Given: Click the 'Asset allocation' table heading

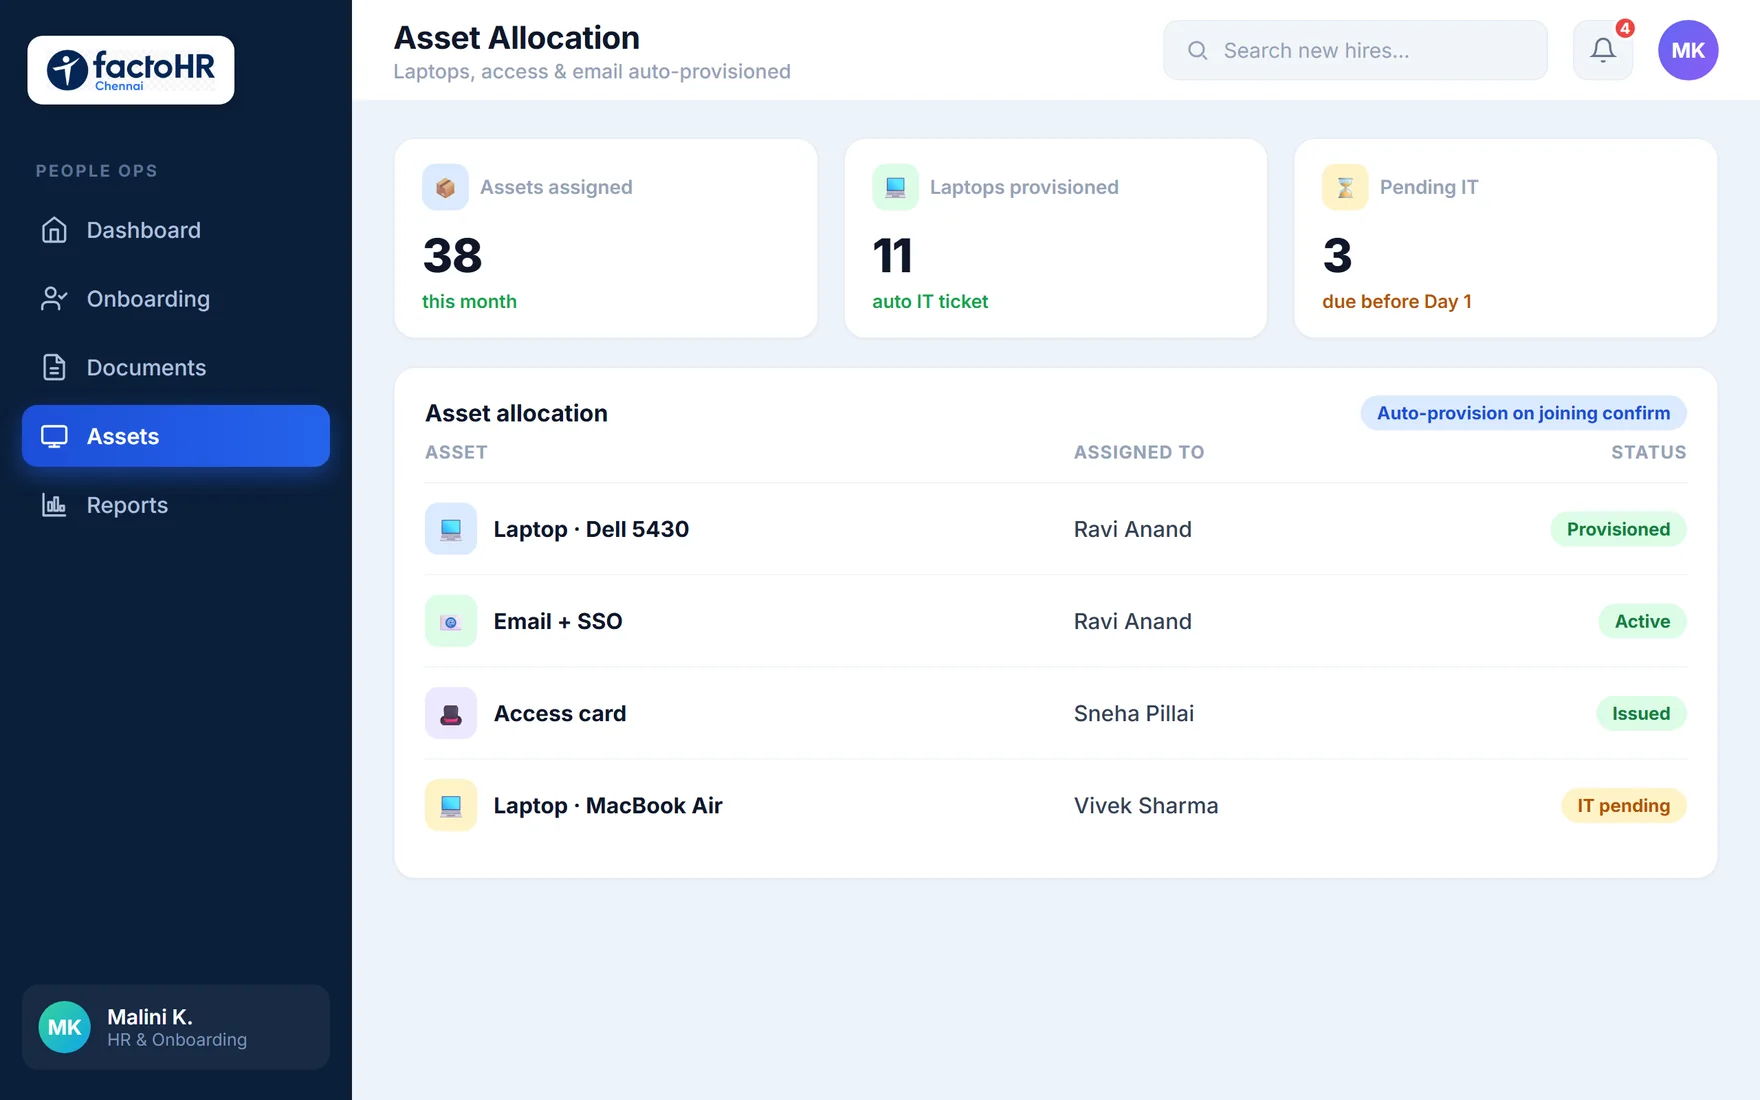Looking at the screenshot, I should (x=516, y=413).
